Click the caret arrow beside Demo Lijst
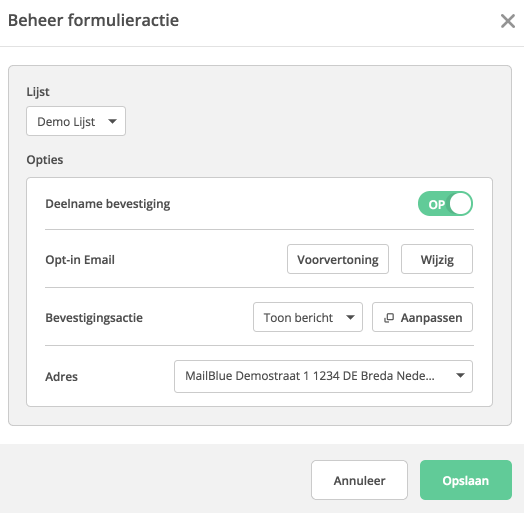Viewport: 524px width, 513px height. click(x=113, y=121)
